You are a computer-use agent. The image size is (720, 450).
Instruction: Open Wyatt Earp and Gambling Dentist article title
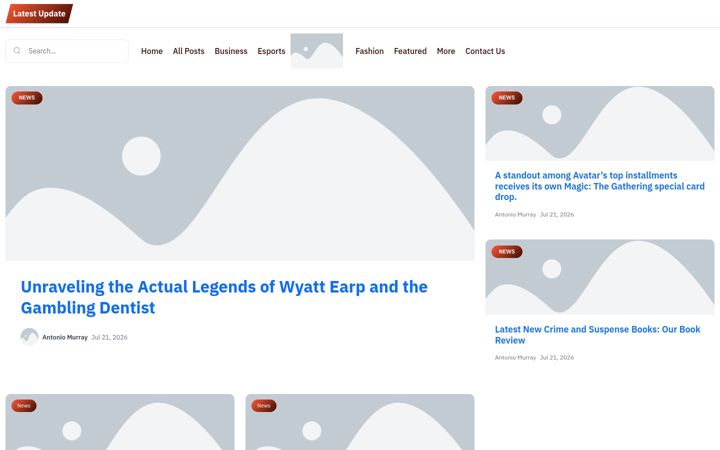click(x=224, y=297)
